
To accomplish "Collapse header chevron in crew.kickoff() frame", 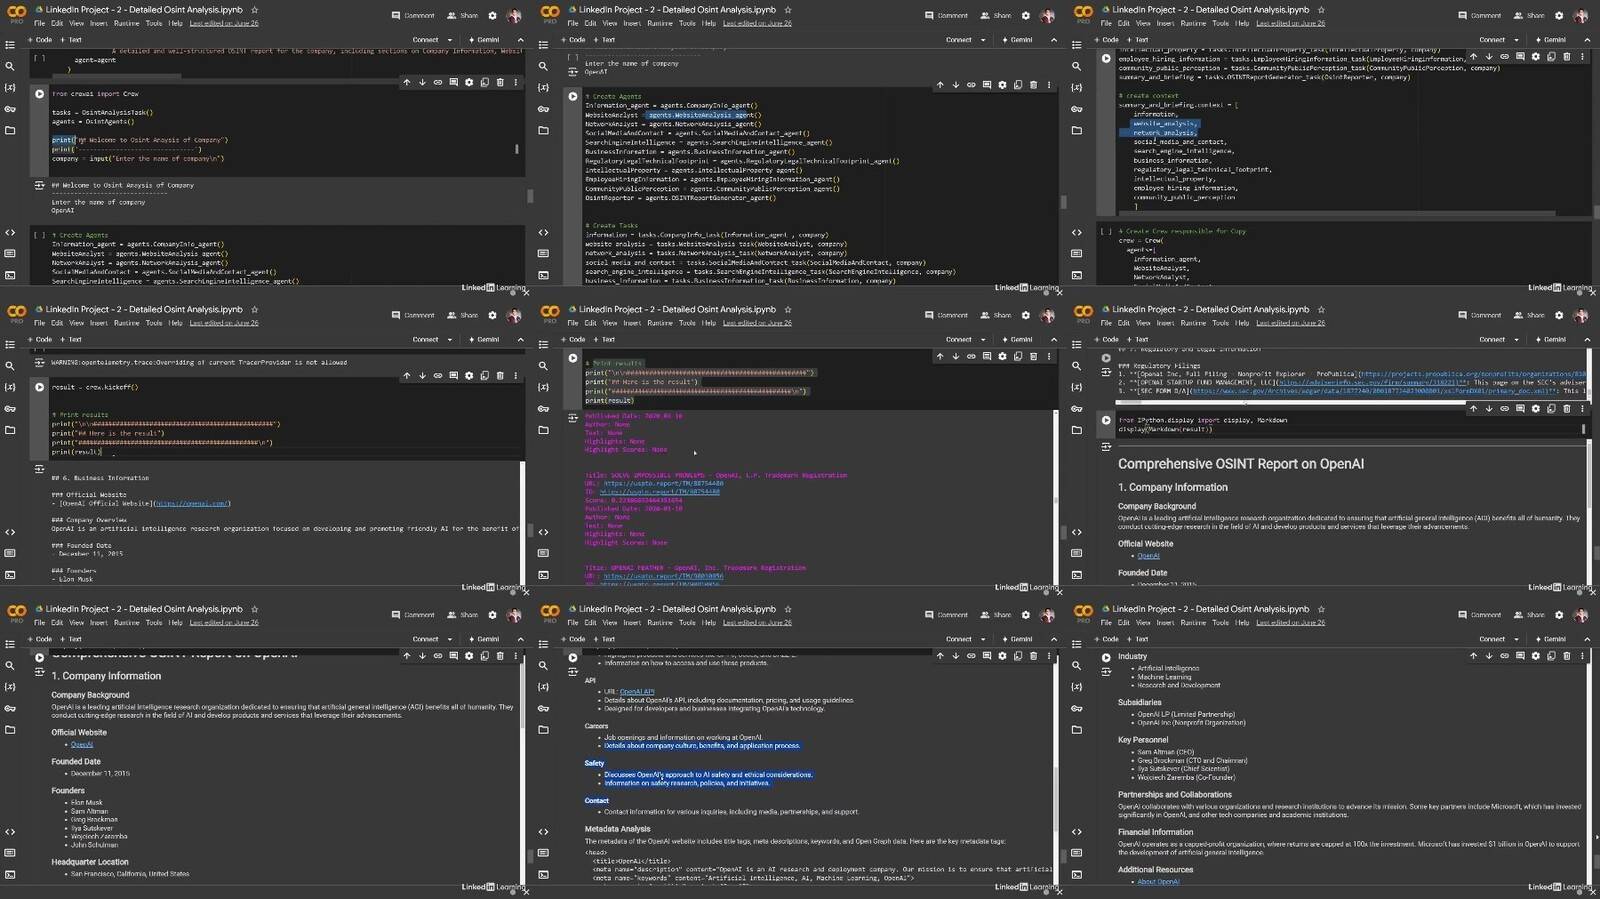I will click(520, 340).
